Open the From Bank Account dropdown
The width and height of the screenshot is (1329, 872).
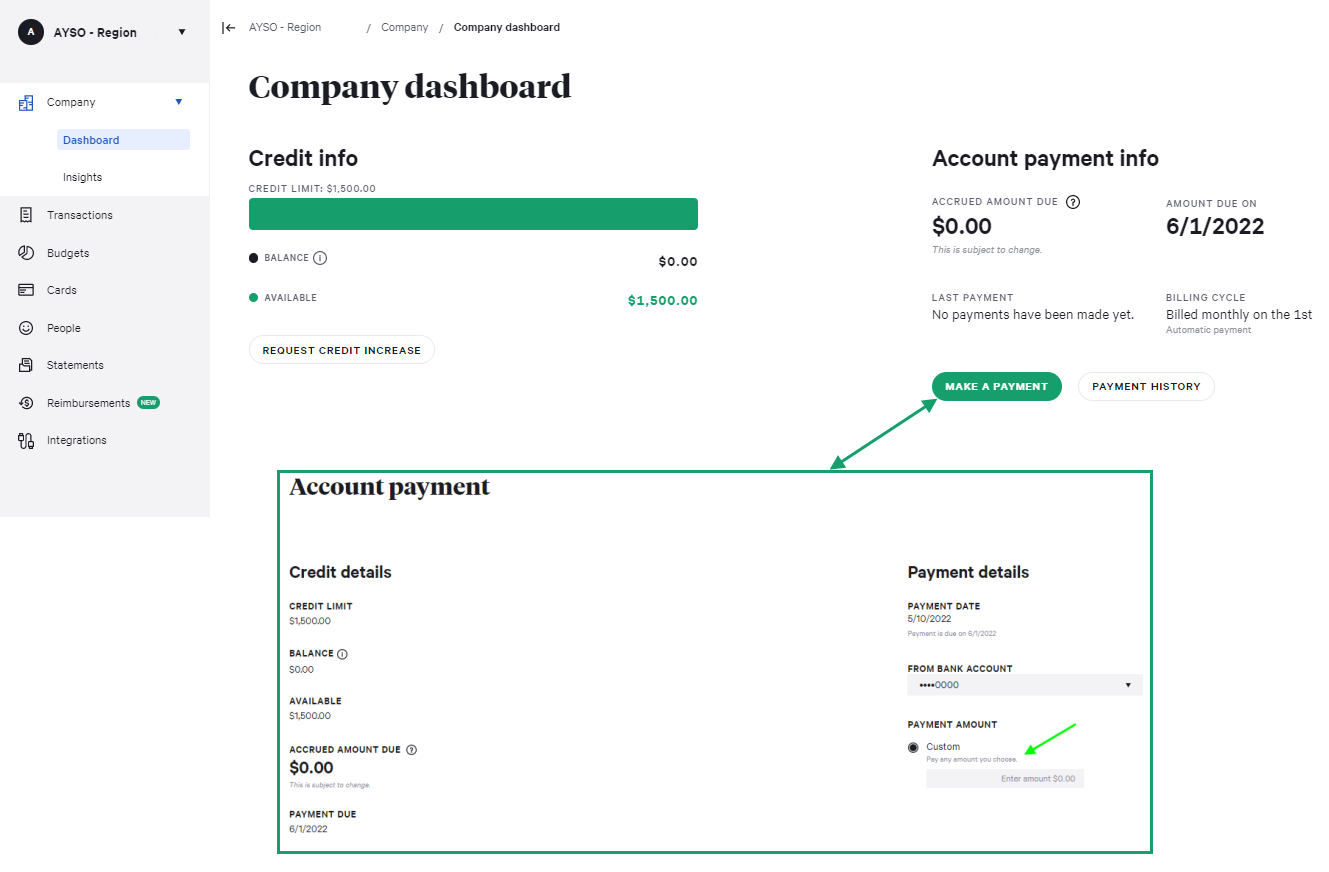click(x=1024, y=685)
